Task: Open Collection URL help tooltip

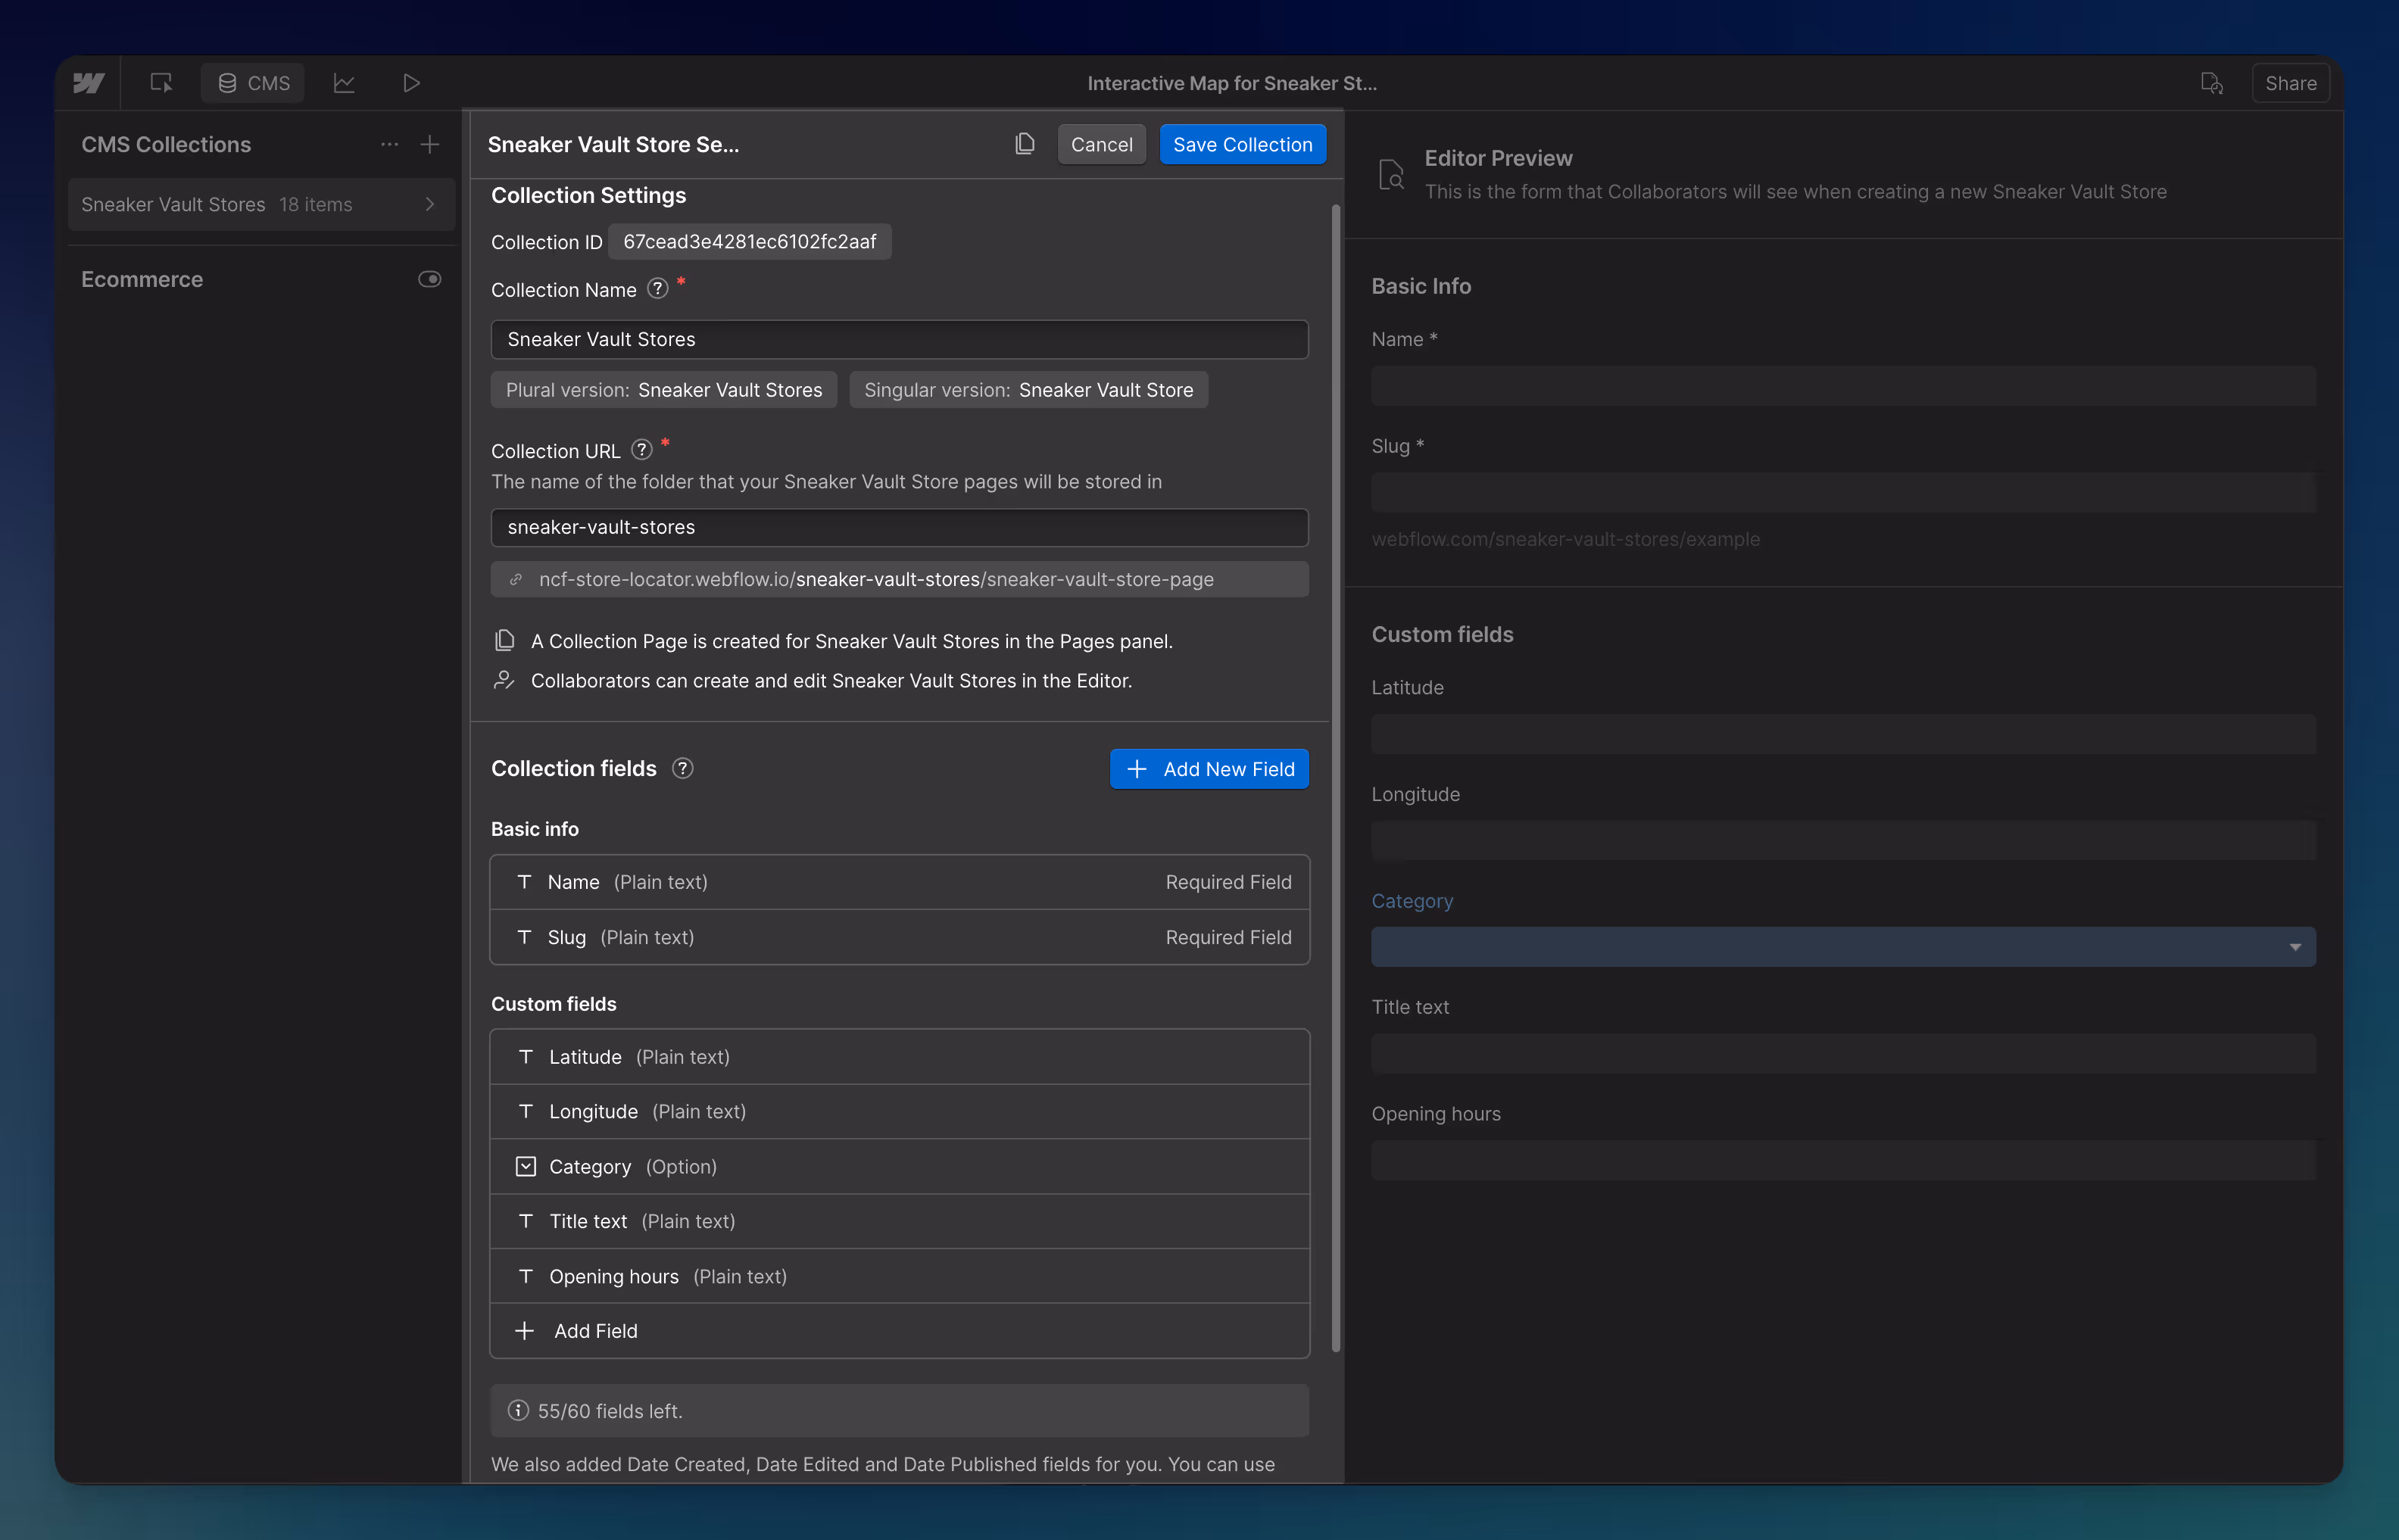Action: [x=642, y=450]
